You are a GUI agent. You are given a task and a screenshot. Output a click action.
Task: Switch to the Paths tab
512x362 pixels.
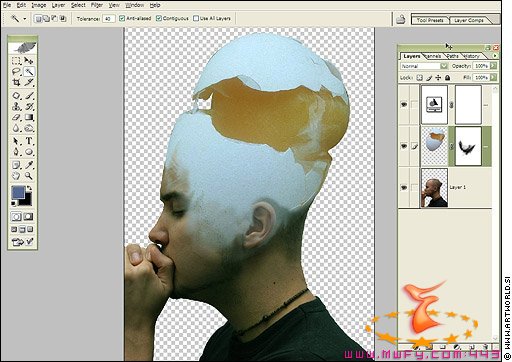(452, 56)
